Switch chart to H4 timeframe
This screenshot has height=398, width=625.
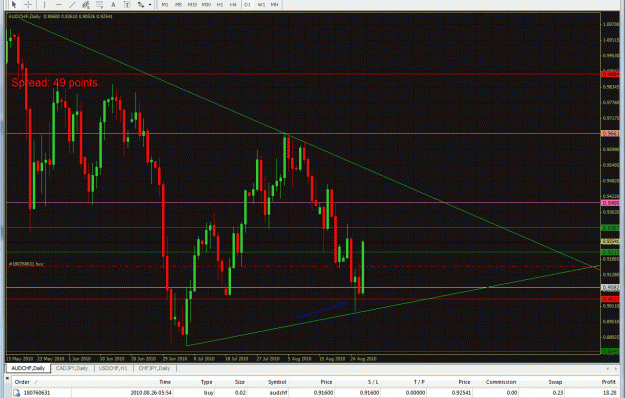[233, 4]
